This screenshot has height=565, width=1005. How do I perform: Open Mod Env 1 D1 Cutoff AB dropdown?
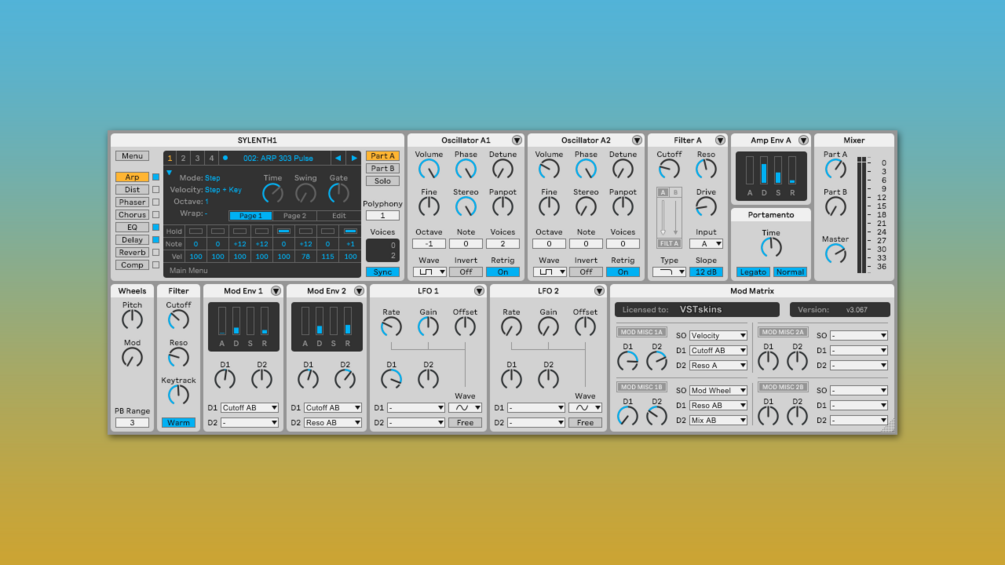point(249,407)
